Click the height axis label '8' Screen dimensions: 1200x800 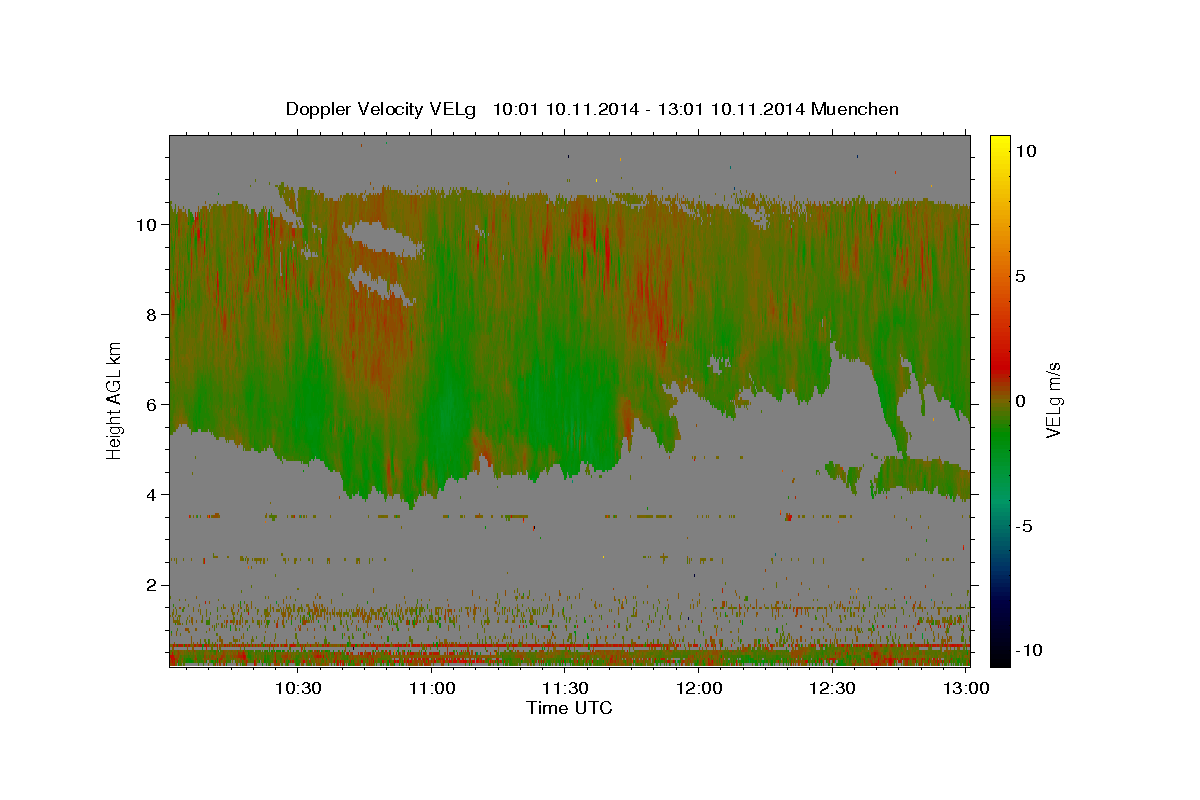tap(151, 315)
